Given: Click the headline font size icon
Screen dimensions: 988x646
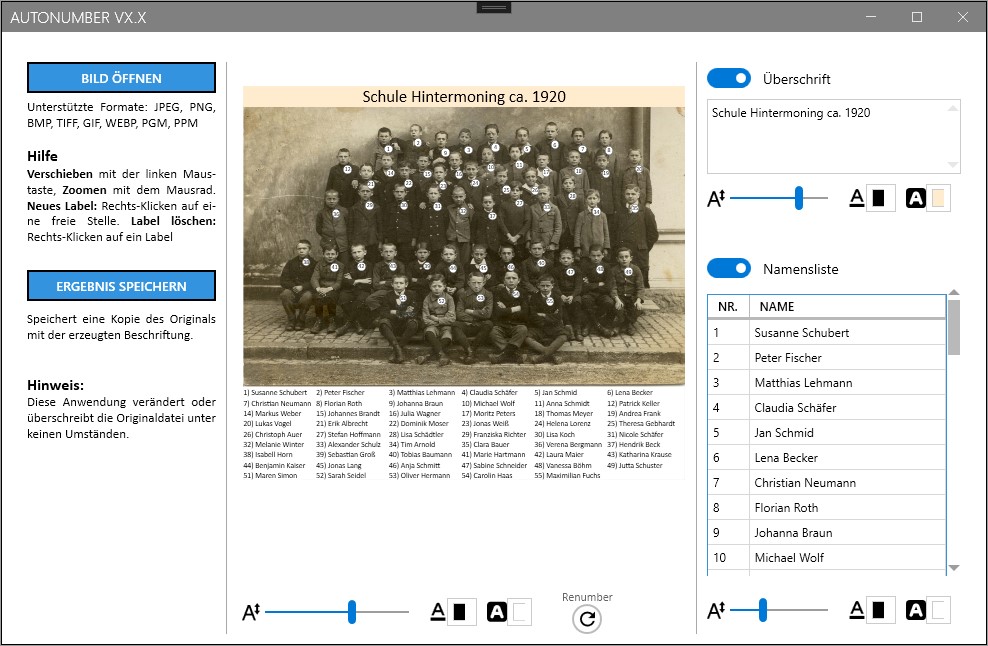Looking at the screenshot, I should pyautogui.click(x=716, y=199).
